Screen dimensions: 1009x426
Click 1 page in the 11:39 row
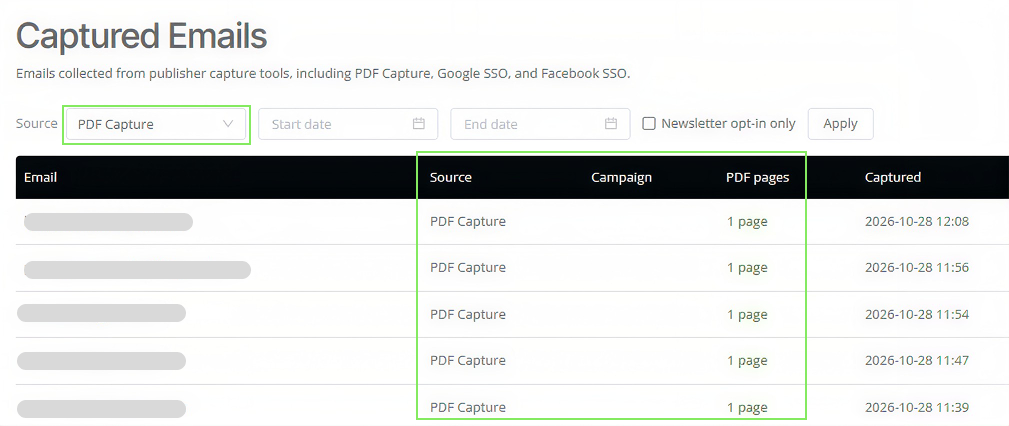point(747,408)
